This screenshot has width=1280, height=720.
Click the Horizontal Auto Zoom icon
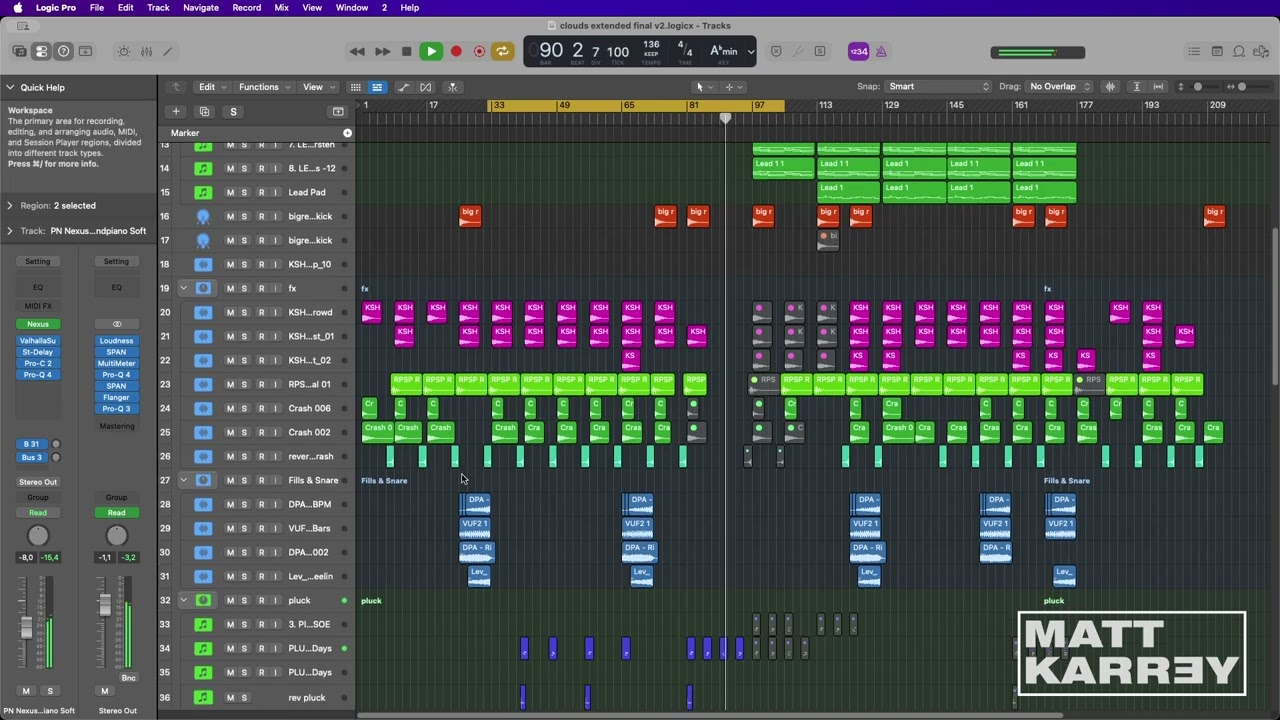(x=1158, y=87)
